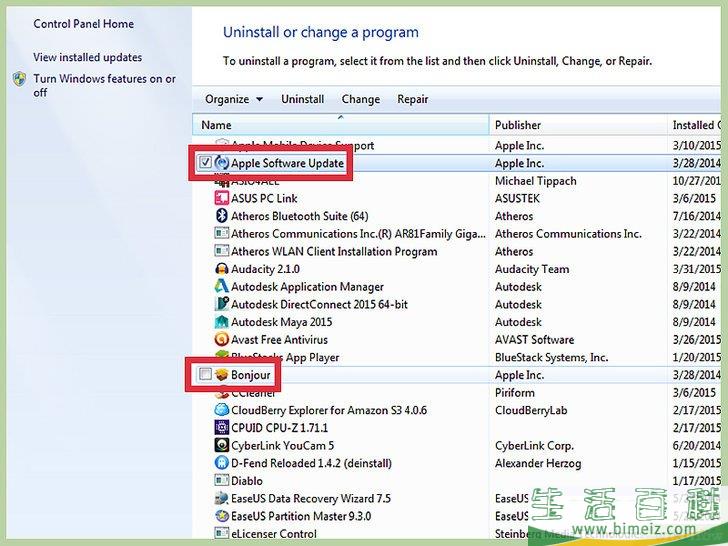Select the Audacity 2.1.0 name text
The image size is (728, 546).
tap(265, 269)
